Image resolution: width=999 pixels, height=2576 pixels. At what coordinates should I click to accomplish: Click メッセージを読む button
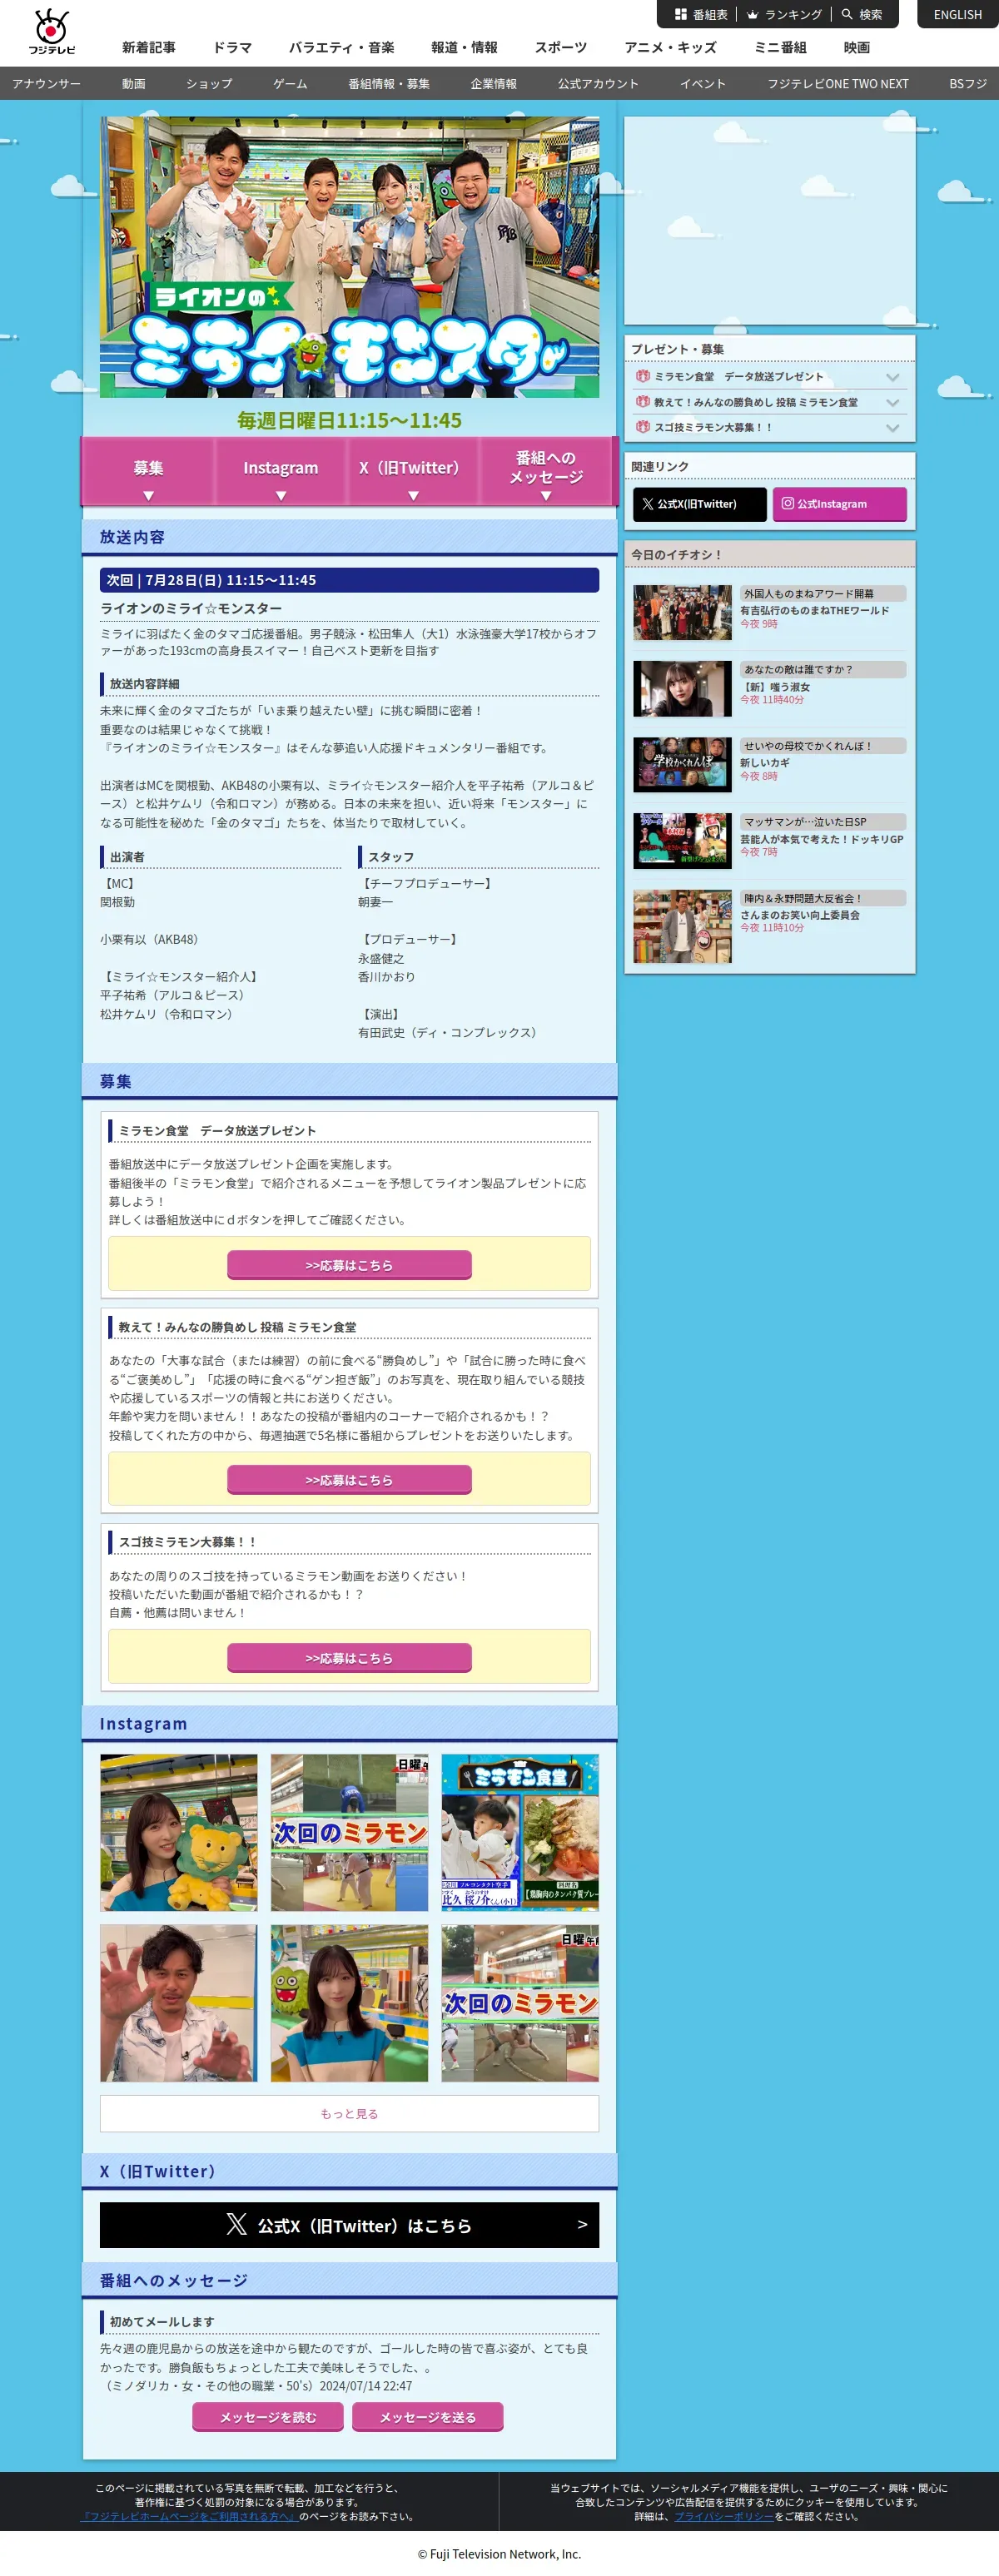point(268,2416)
